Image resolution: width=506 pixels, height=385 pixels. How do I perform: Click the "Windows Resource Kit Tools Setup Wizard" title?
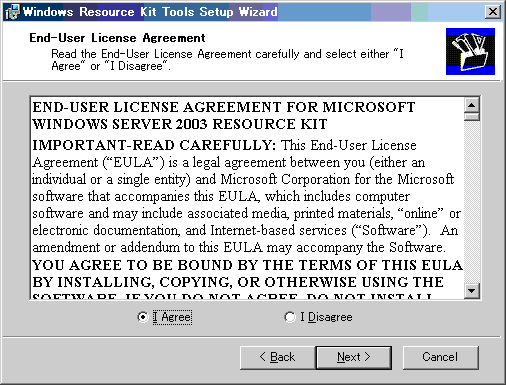[x=150, y=12]
